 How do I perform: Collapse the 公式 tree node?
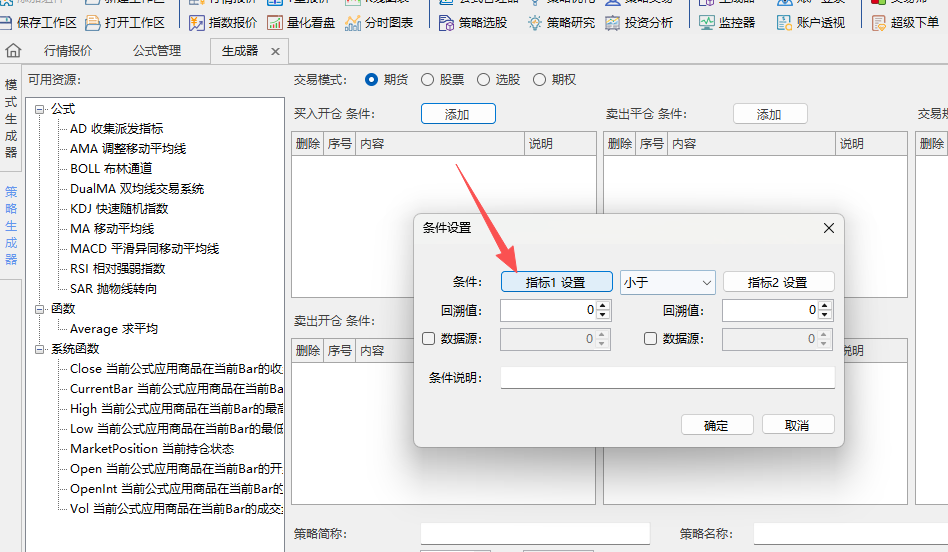pos(40,109)
